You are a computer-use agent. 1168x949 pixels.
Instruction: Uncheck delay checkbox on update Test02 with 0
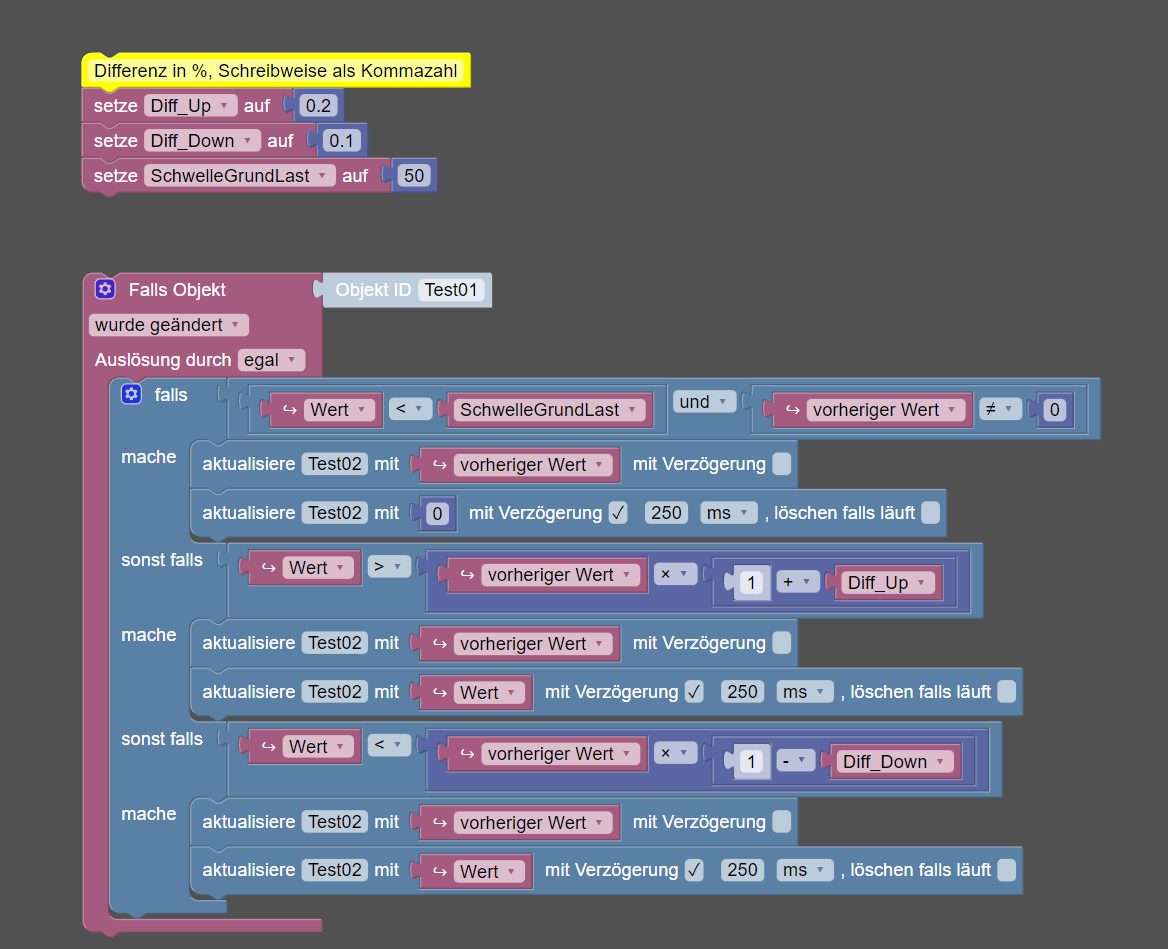tap(618, 512)
